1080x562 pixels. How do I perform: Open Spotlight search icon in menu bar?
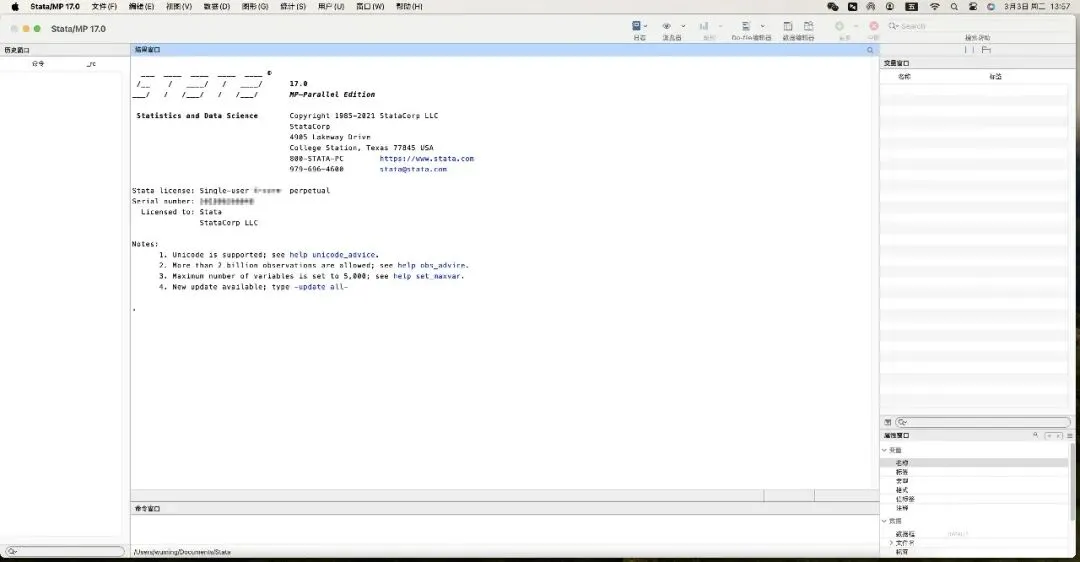pos(954,6)
